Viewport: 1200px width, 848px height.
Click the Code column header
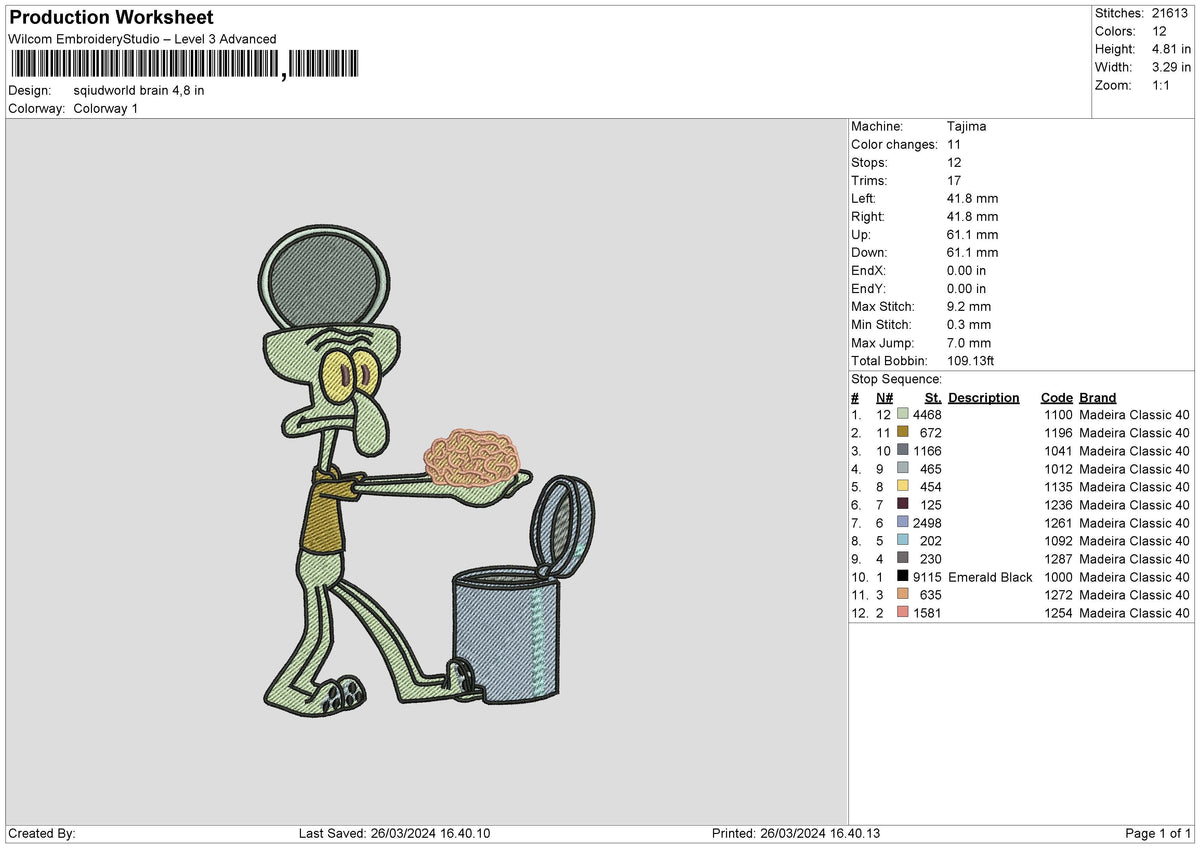pos(1056,397)
